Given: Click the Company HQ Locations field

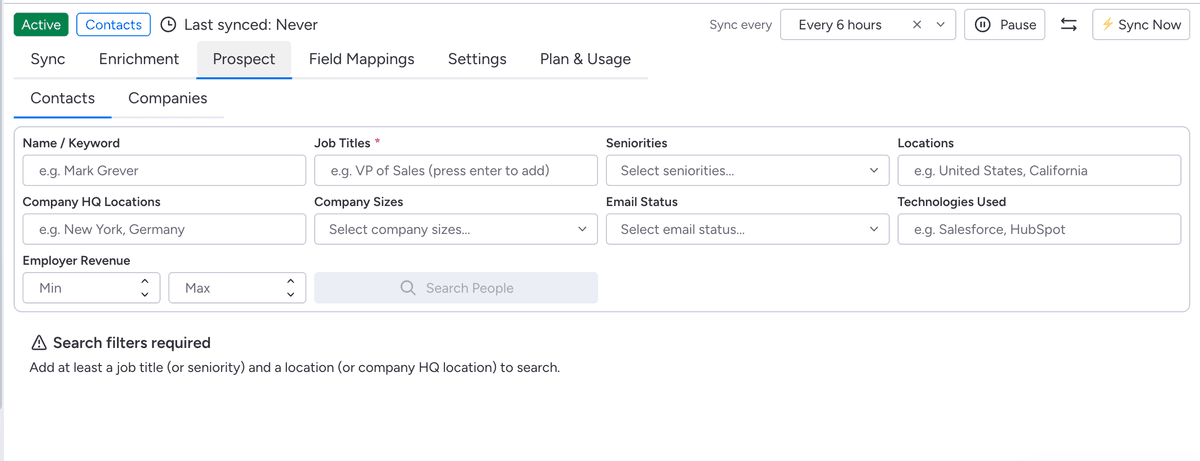Looking at the screenshot, I should point(164,230).
